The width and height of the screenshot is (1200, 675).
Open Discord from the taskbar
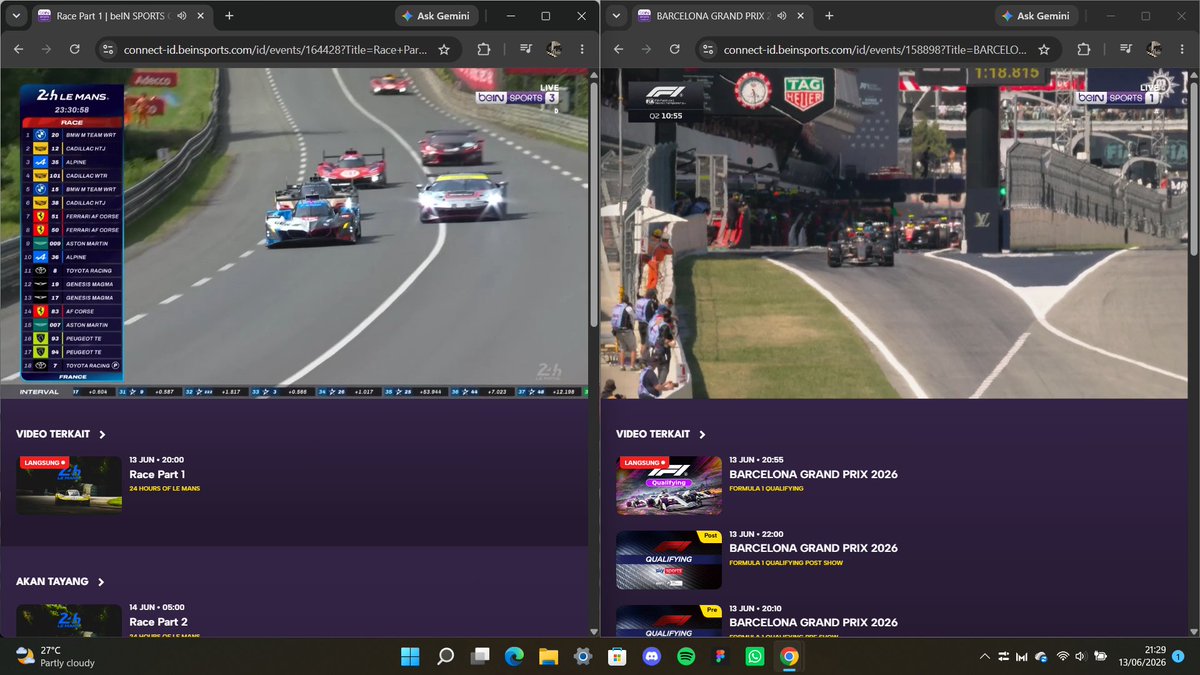pyautogui.click(x=652, y=657)
